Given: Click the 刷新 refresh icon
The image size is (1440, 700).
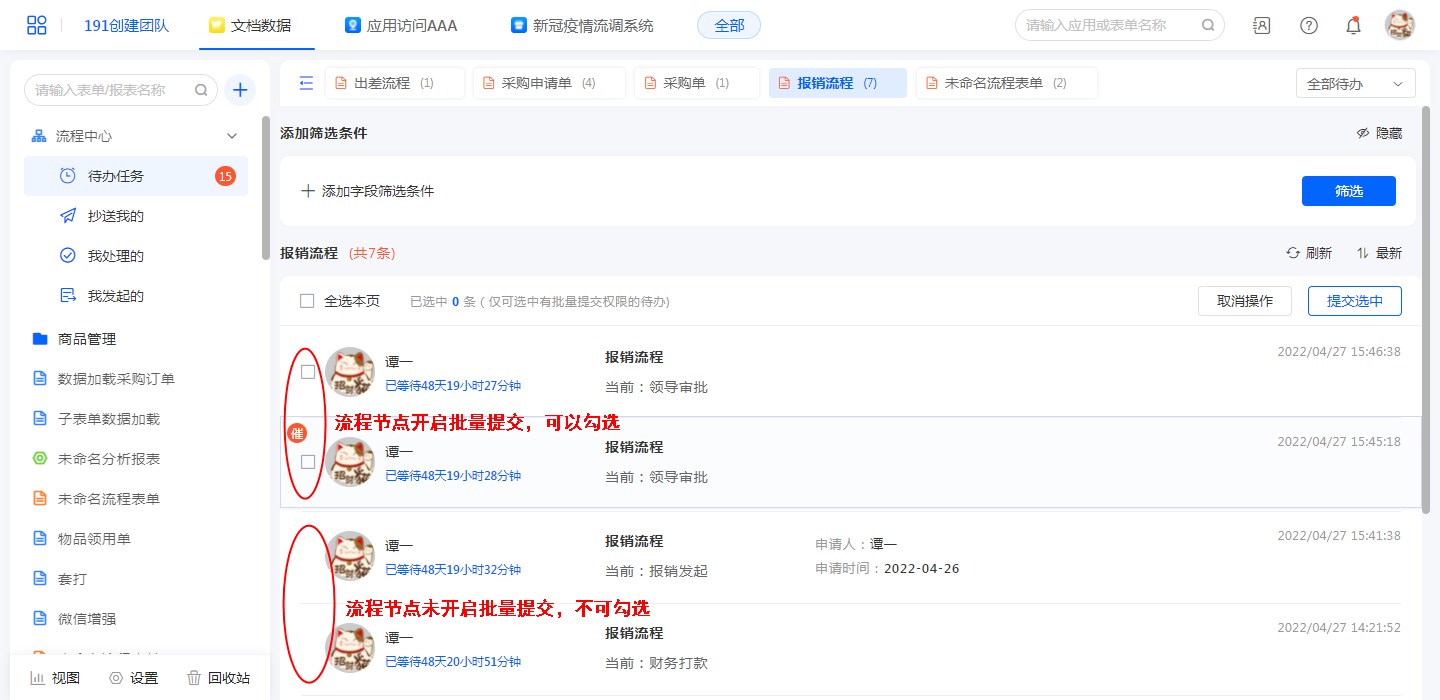Looking at the screenshot, I should point(1293,253).
